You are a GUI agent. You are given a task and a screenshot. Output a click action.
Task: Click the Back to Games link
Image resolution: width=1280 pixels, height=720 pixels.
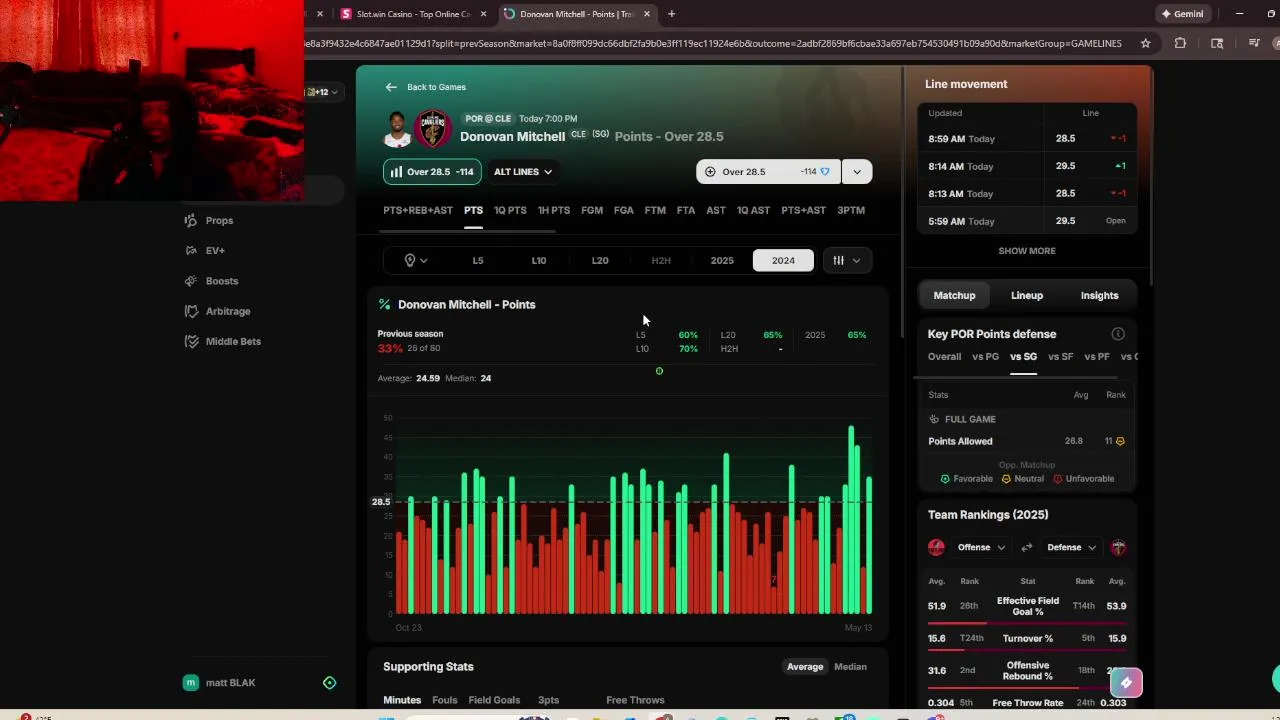[436, 87]
